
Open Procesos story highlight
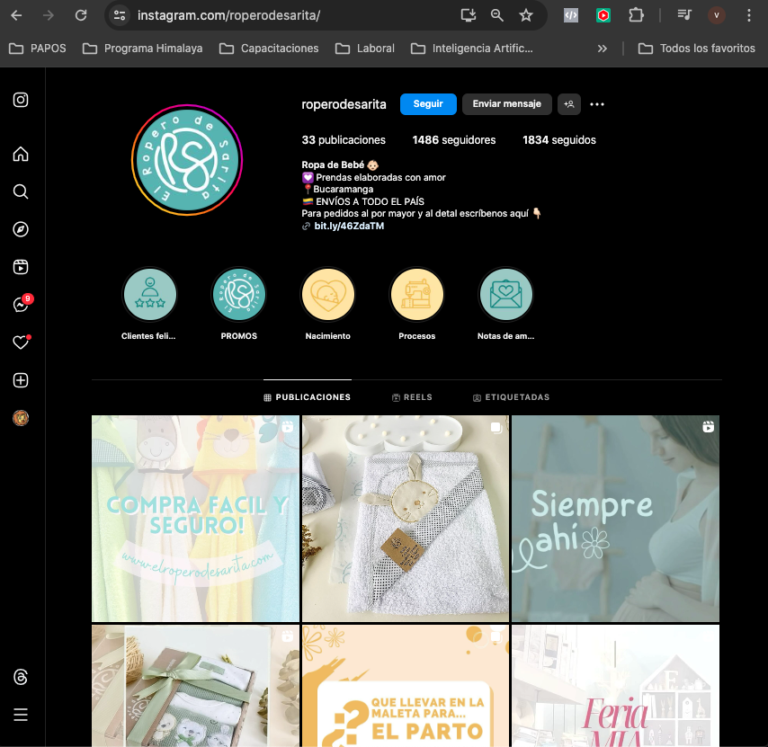(417, 294)
